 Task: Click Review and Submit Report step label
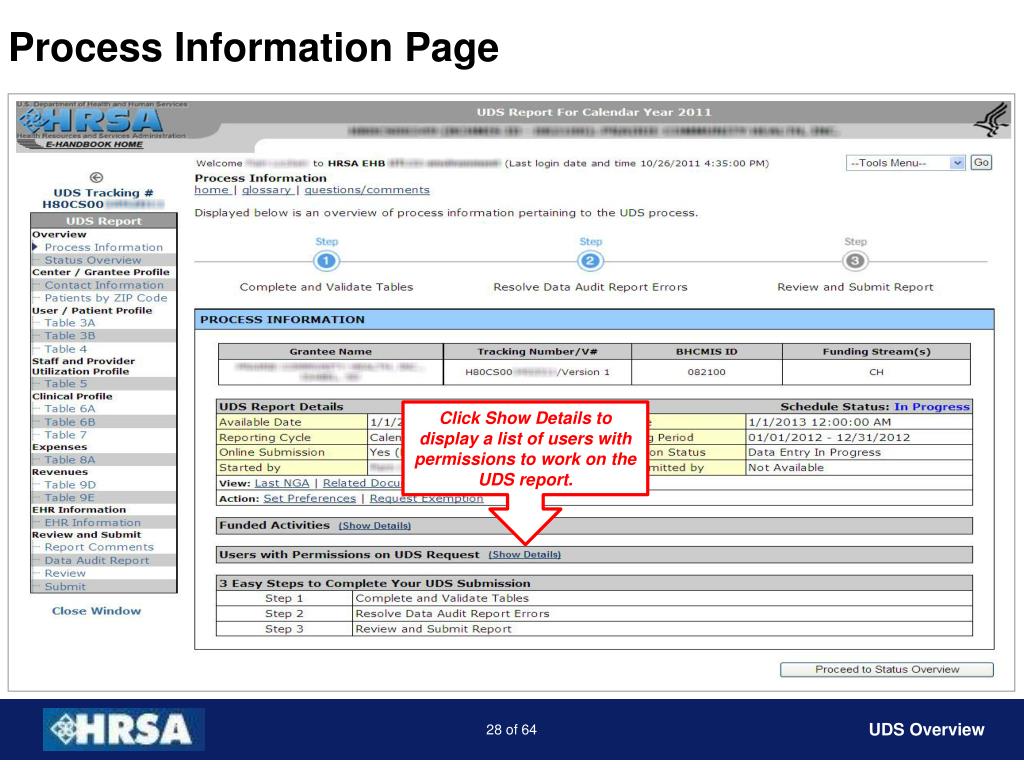856,287
